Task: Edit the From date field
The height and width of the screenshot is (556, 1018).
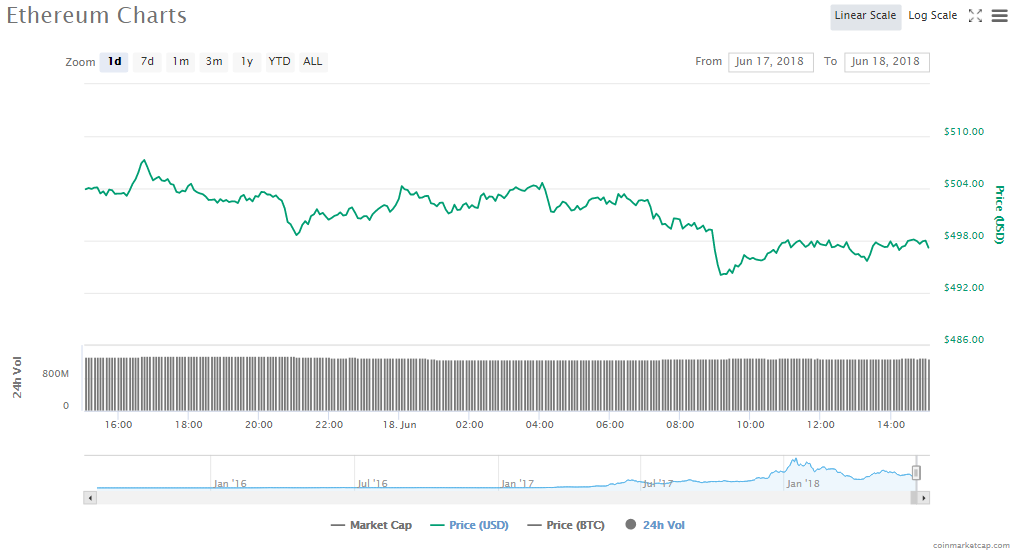Action: 770,62
